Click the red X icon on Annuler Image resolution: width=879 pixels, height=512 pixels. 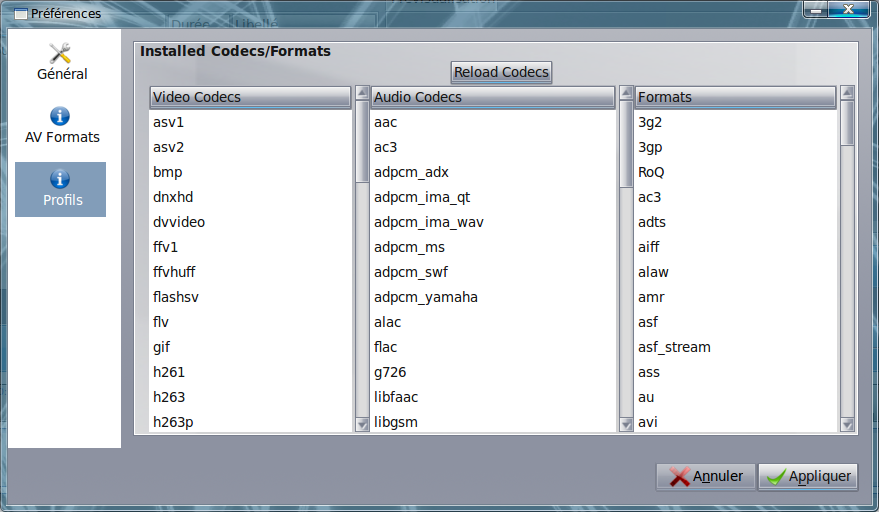pyautogui.click(x=679, y=477)
